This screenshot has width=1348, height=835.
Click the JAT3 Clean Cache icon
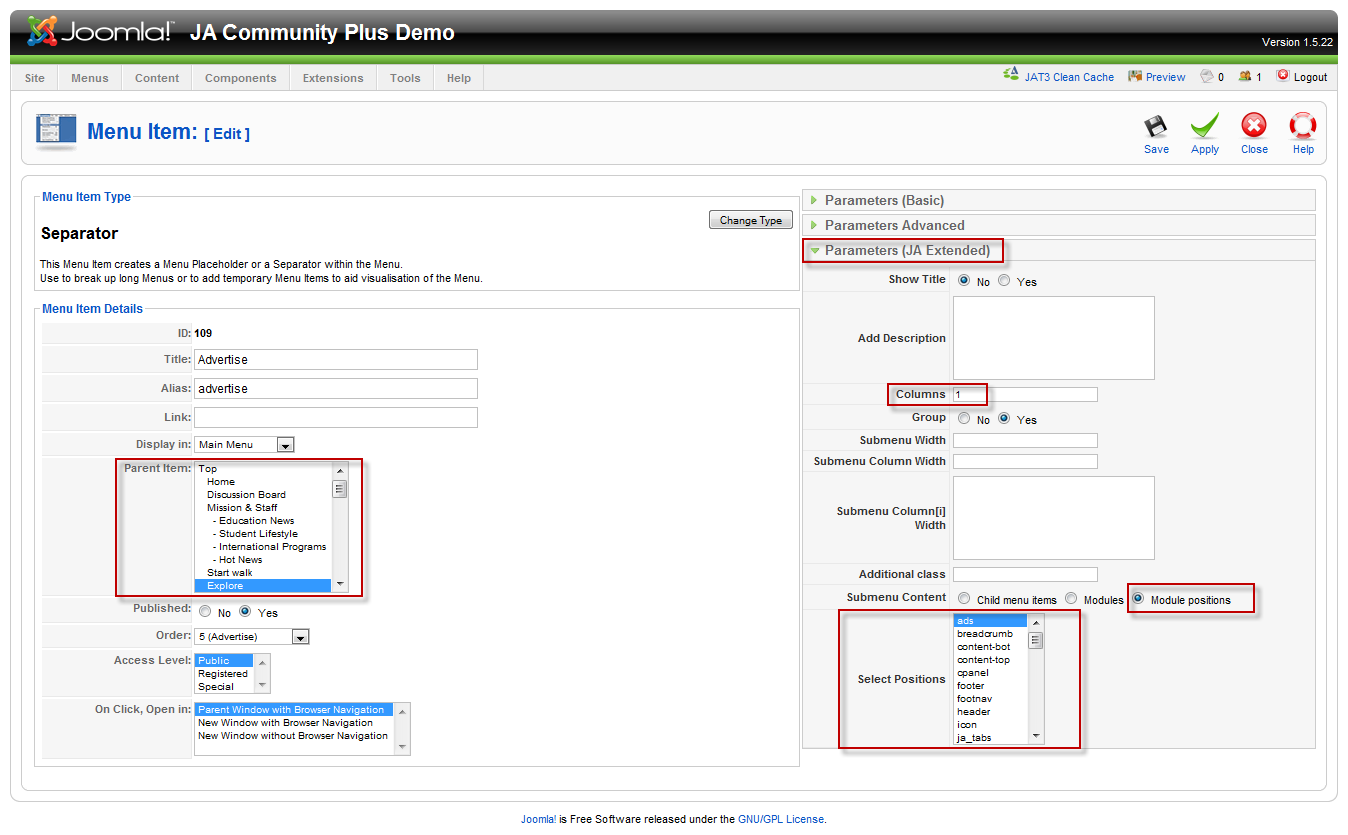[x=1011, y=76]
